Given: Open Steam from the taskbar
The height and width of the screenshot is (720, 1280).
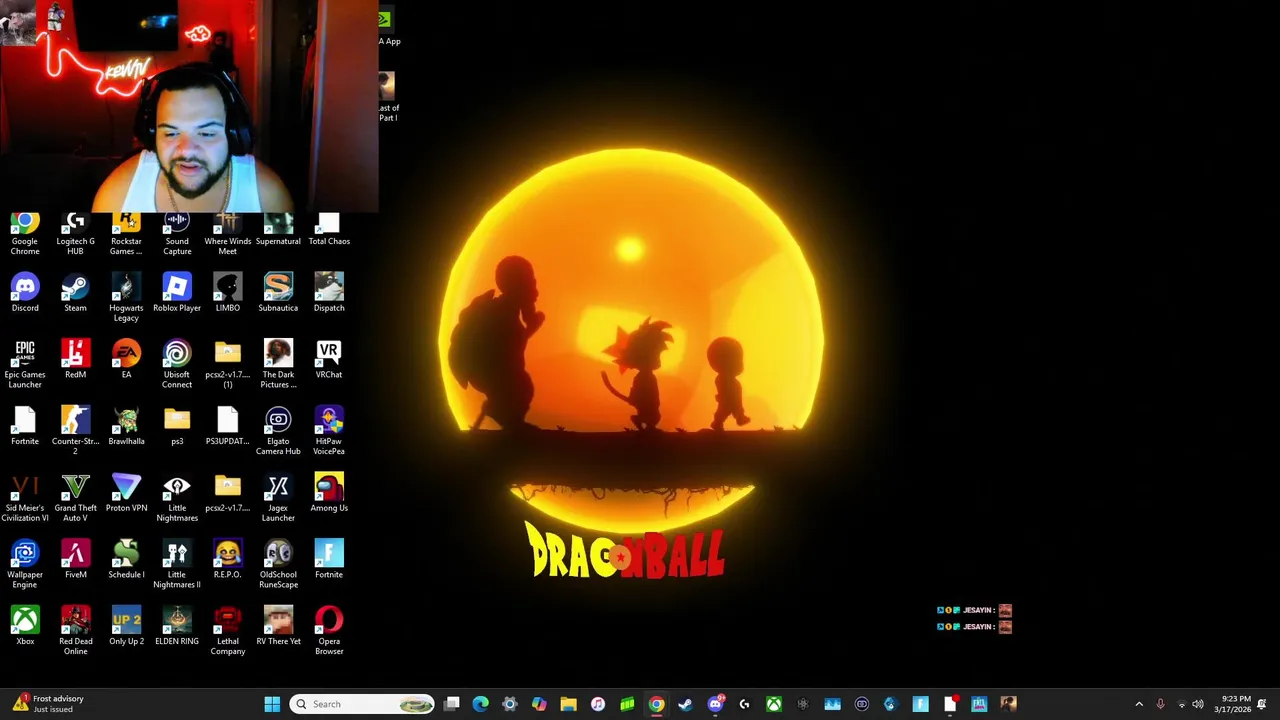Looking at the screenshot, I should (x=685, y=704).
